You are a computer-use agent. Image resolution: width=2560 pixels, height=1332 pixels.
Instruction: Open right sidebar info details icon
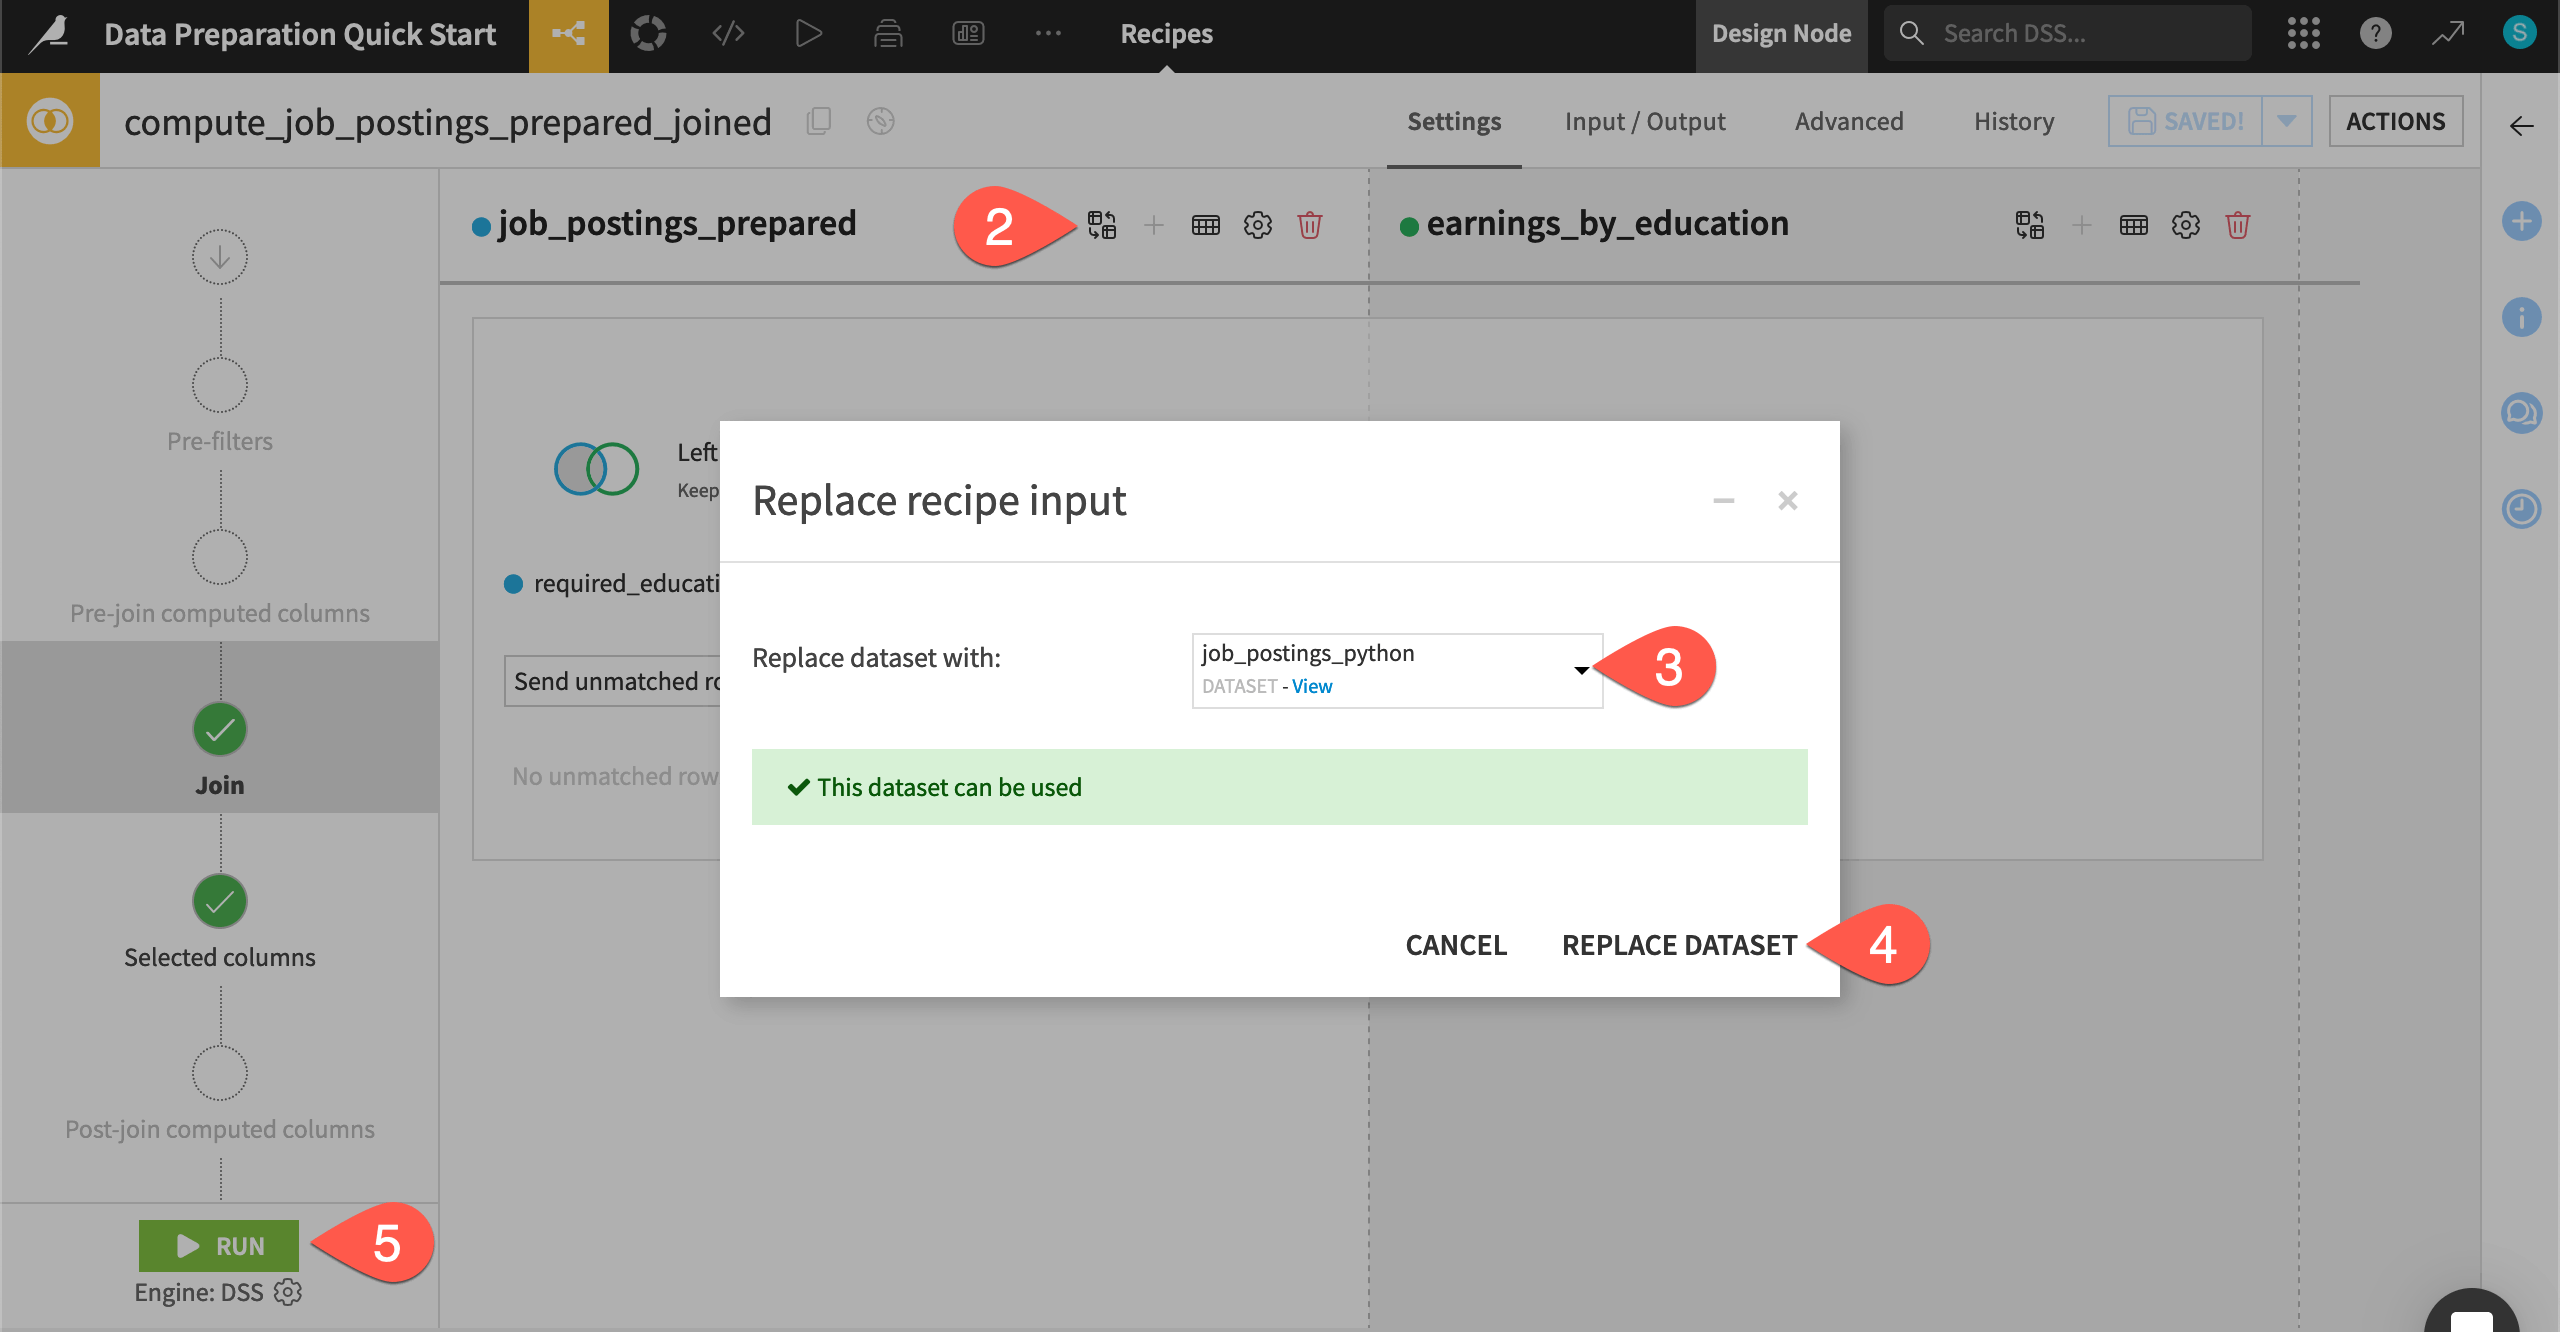2521,317
